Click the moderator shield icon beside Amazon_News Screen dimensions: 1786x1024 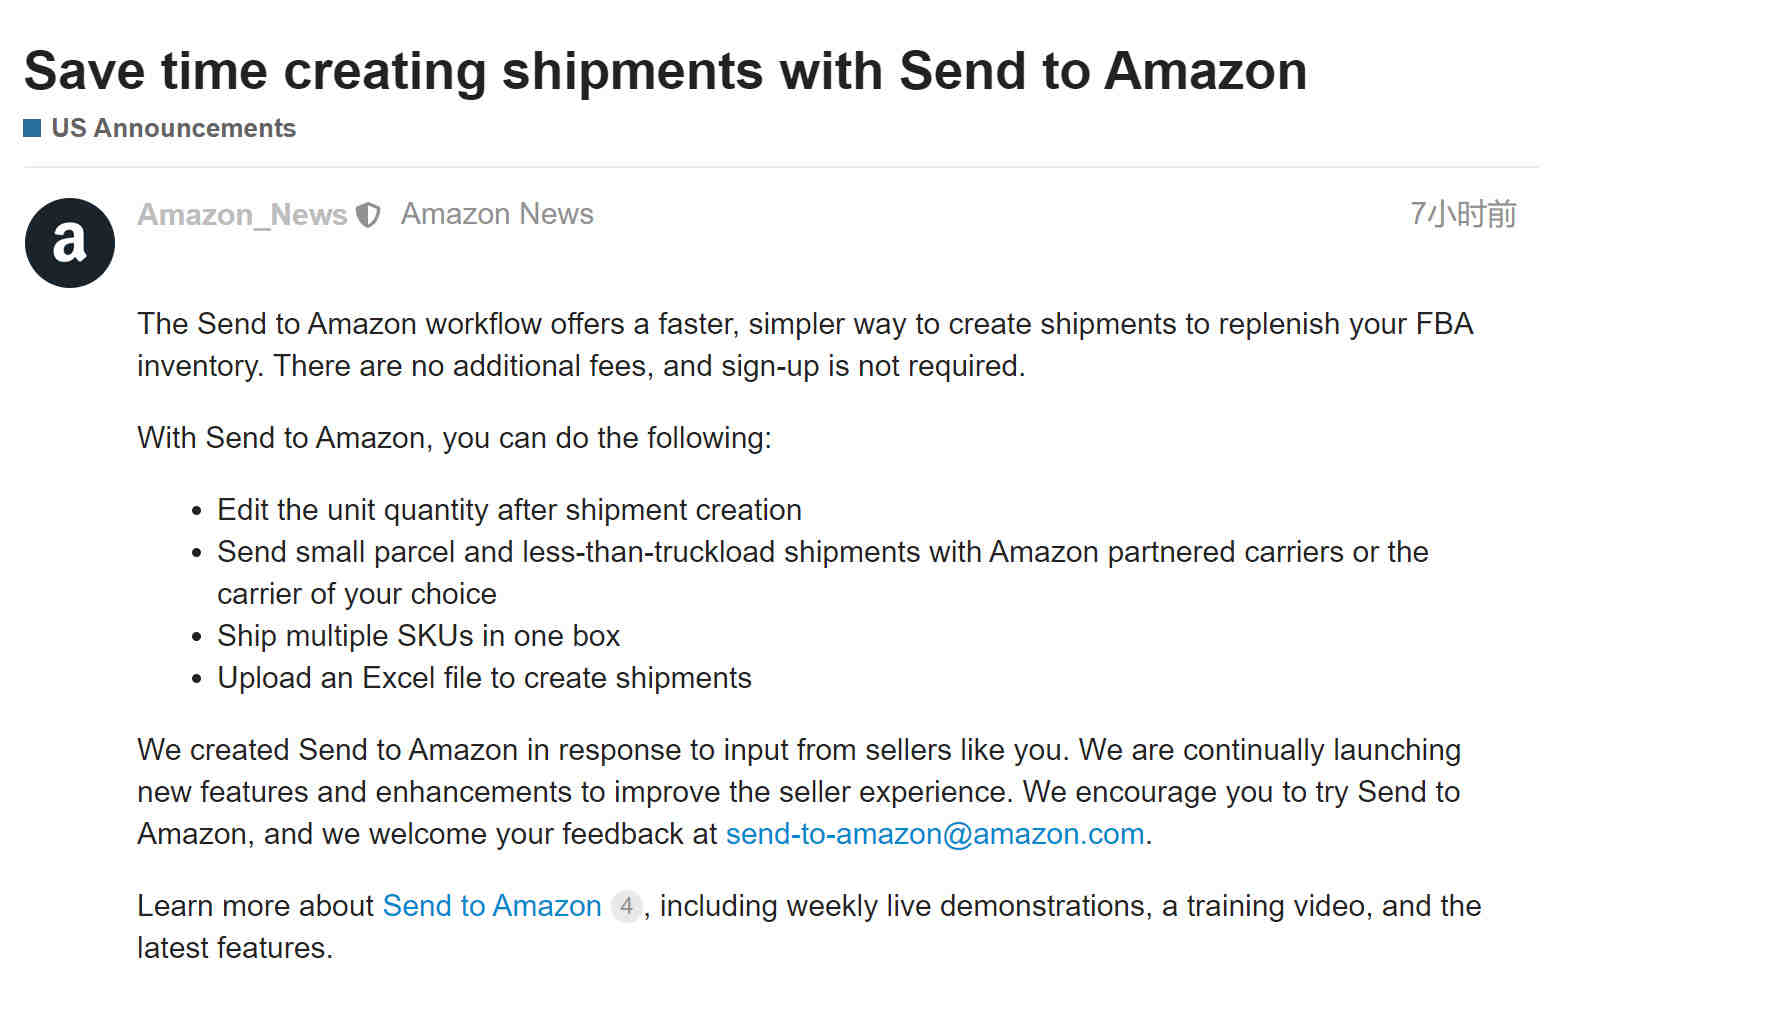pyautogui.click(x=368, y=215)
